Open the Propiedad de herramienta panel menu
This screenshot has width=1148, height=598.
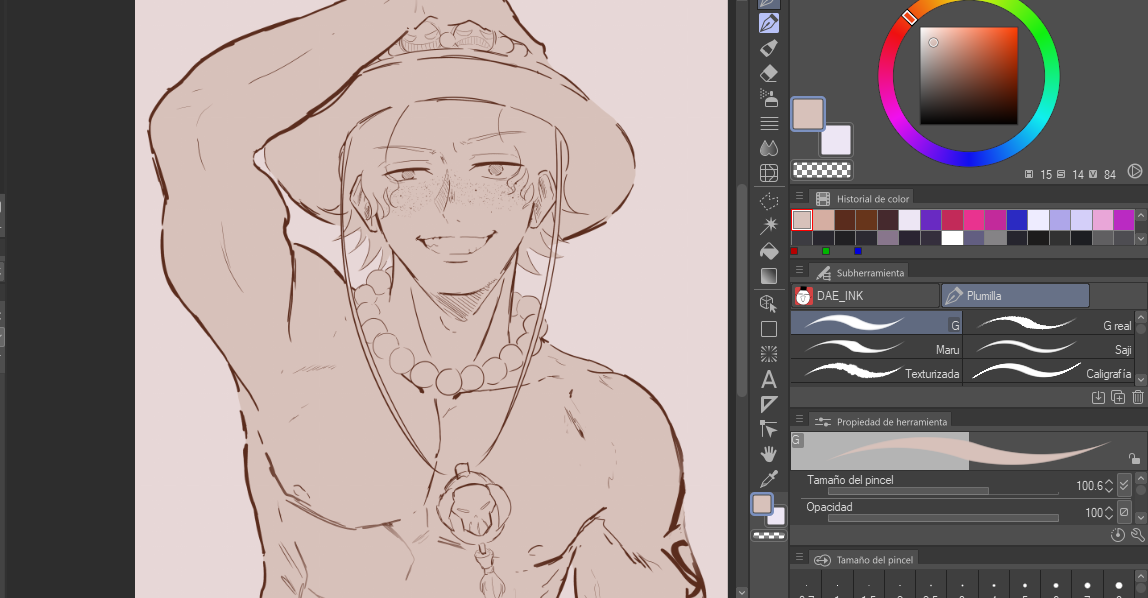click(800, 419)
